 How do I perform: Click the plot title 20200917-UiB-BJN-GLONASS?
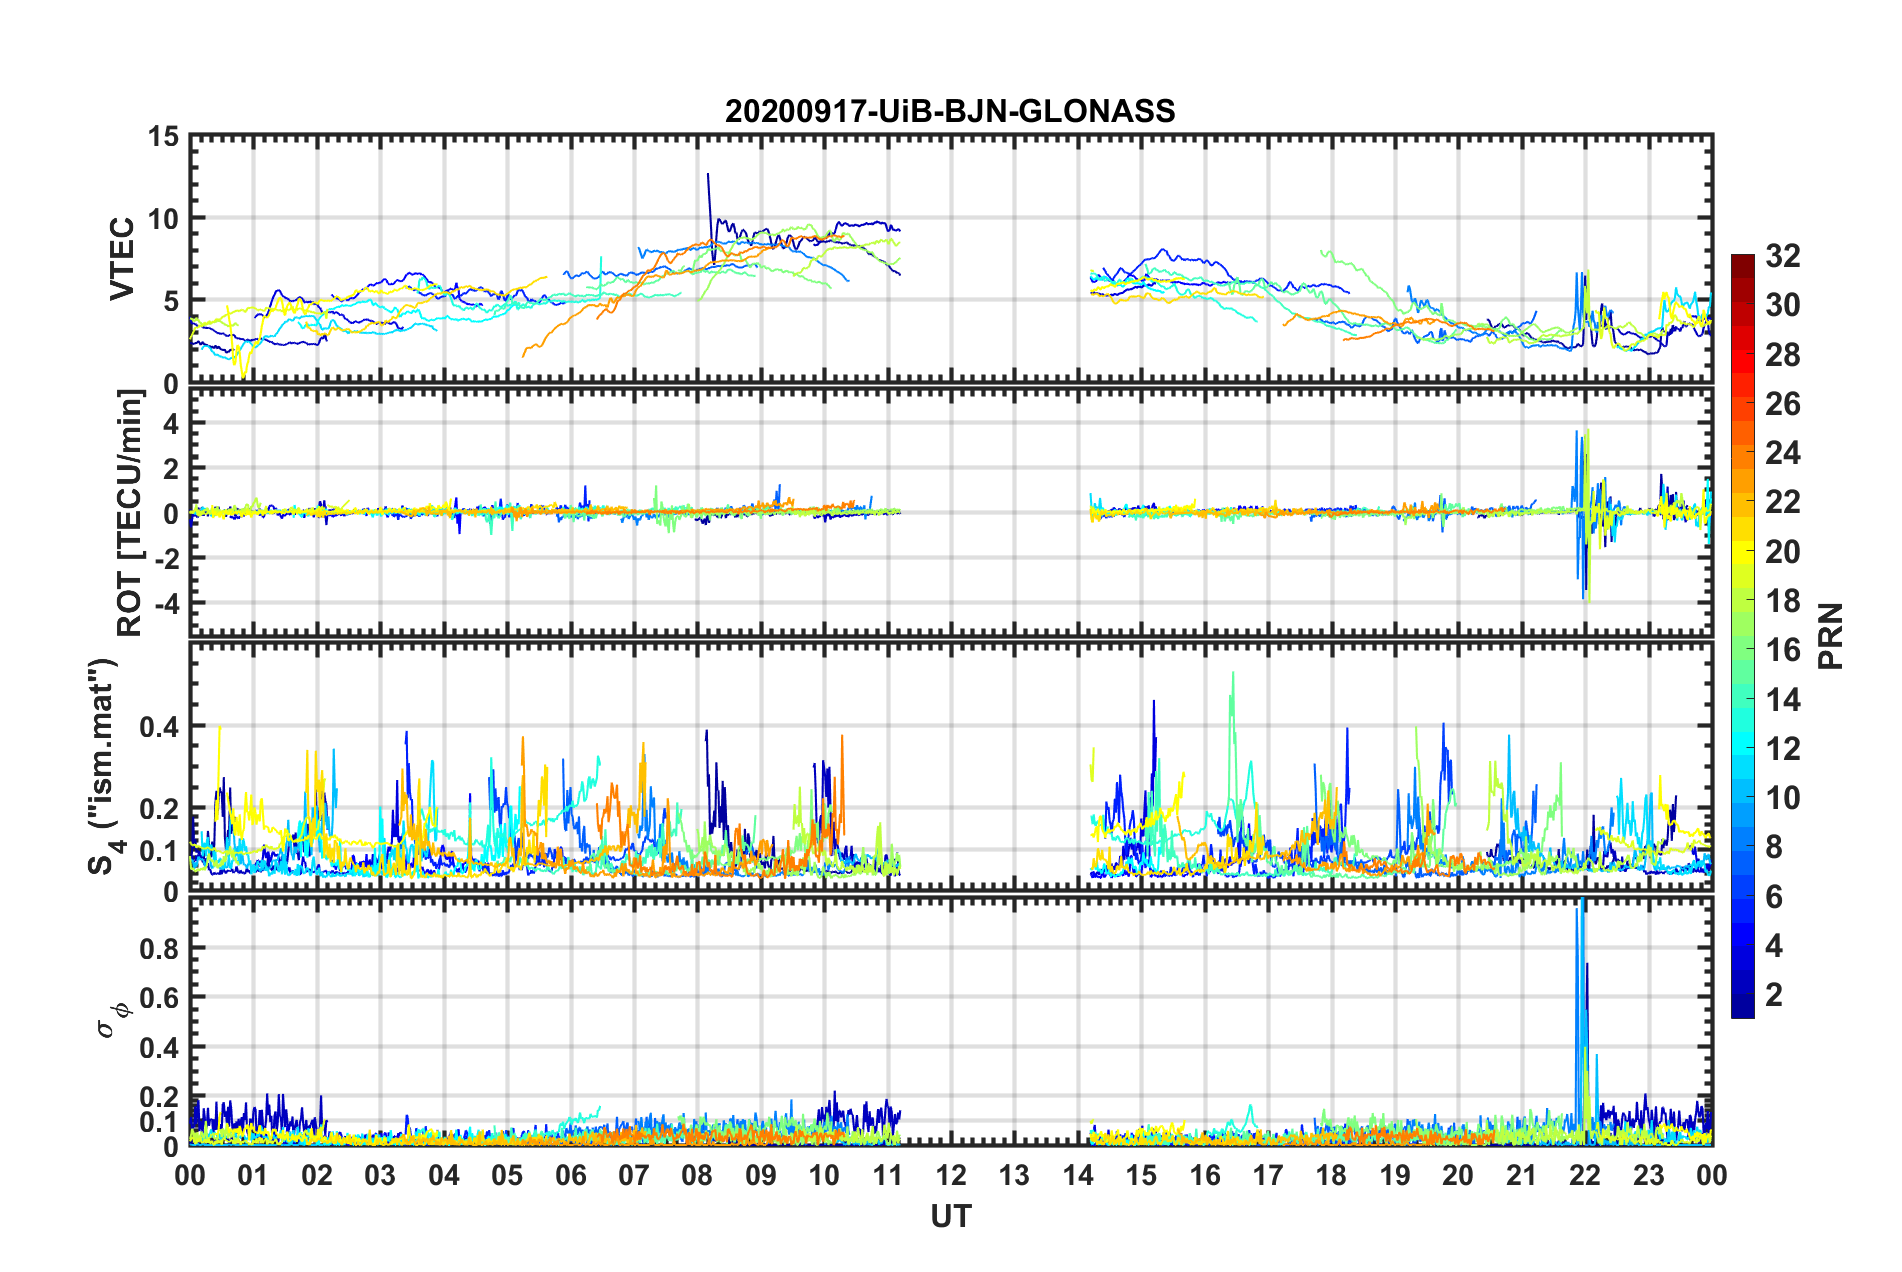(x=950, y=111)
